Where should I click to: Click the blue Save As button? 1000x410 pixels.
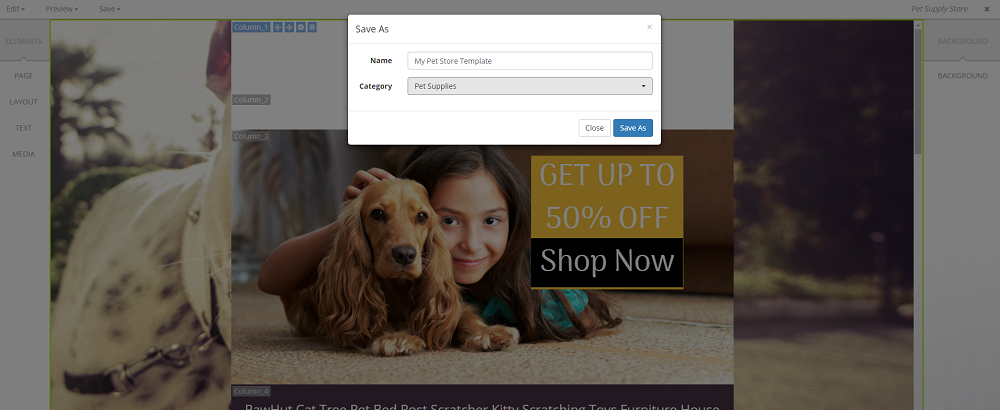(x=633, y=128)
